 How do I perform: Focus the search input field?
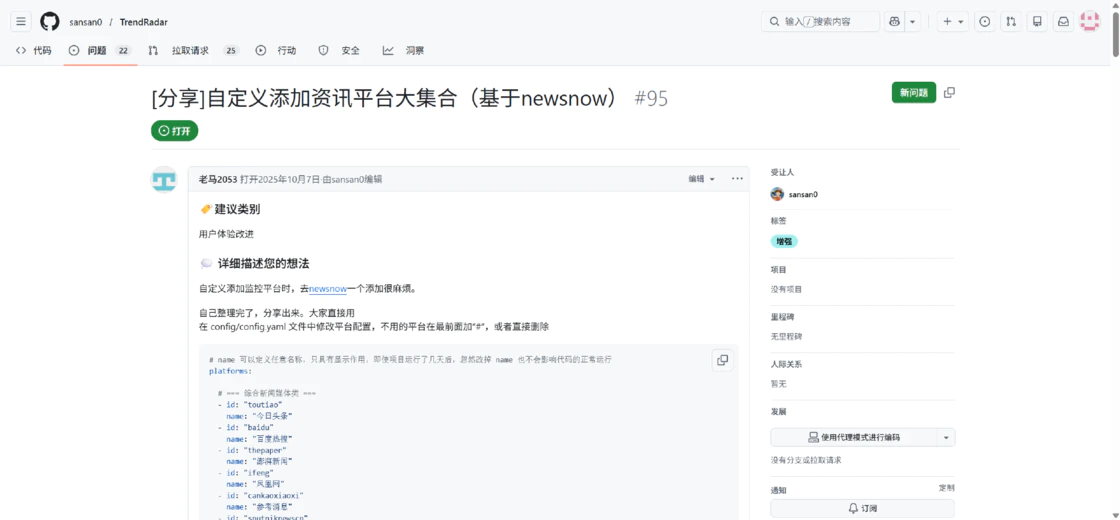tap(821, 21)
